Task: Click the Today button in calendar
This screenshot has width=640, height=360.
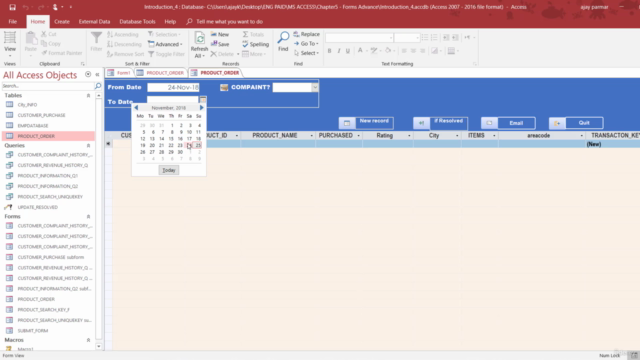Action: point(169,170)
